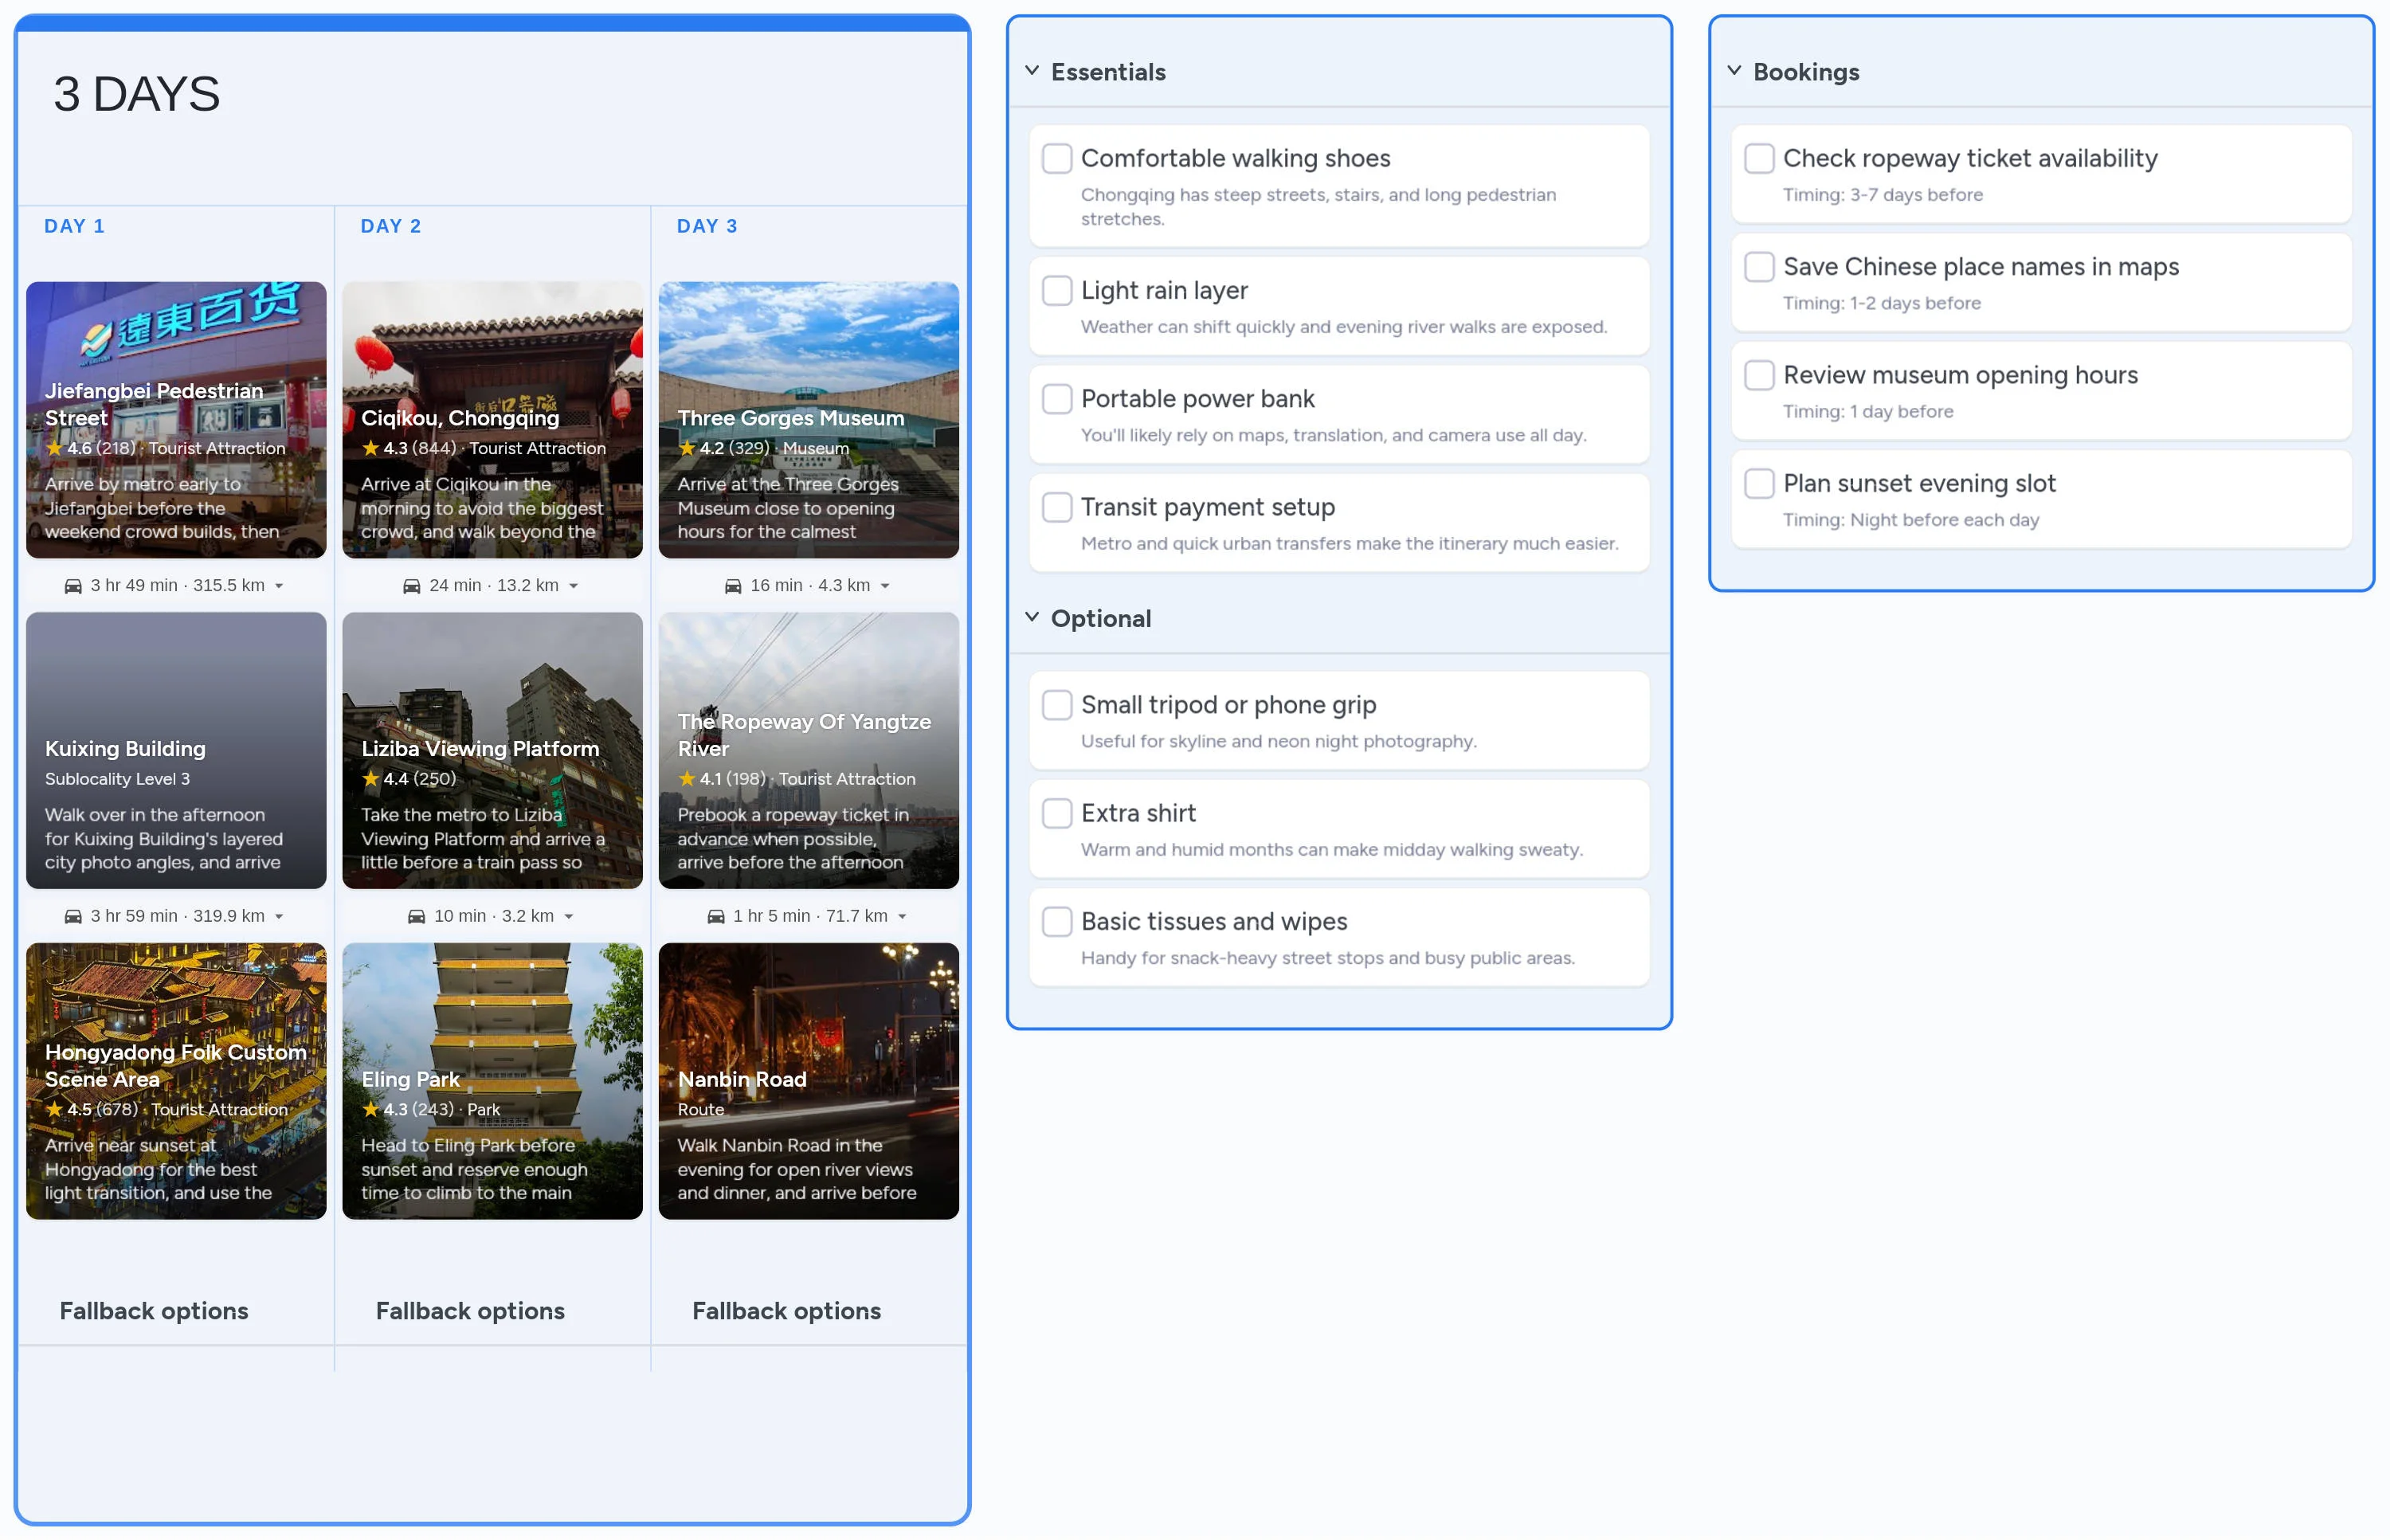Collapse the Bookings section chevron
Viewport: 2390px width, 1540px height.
[1734, 71]
